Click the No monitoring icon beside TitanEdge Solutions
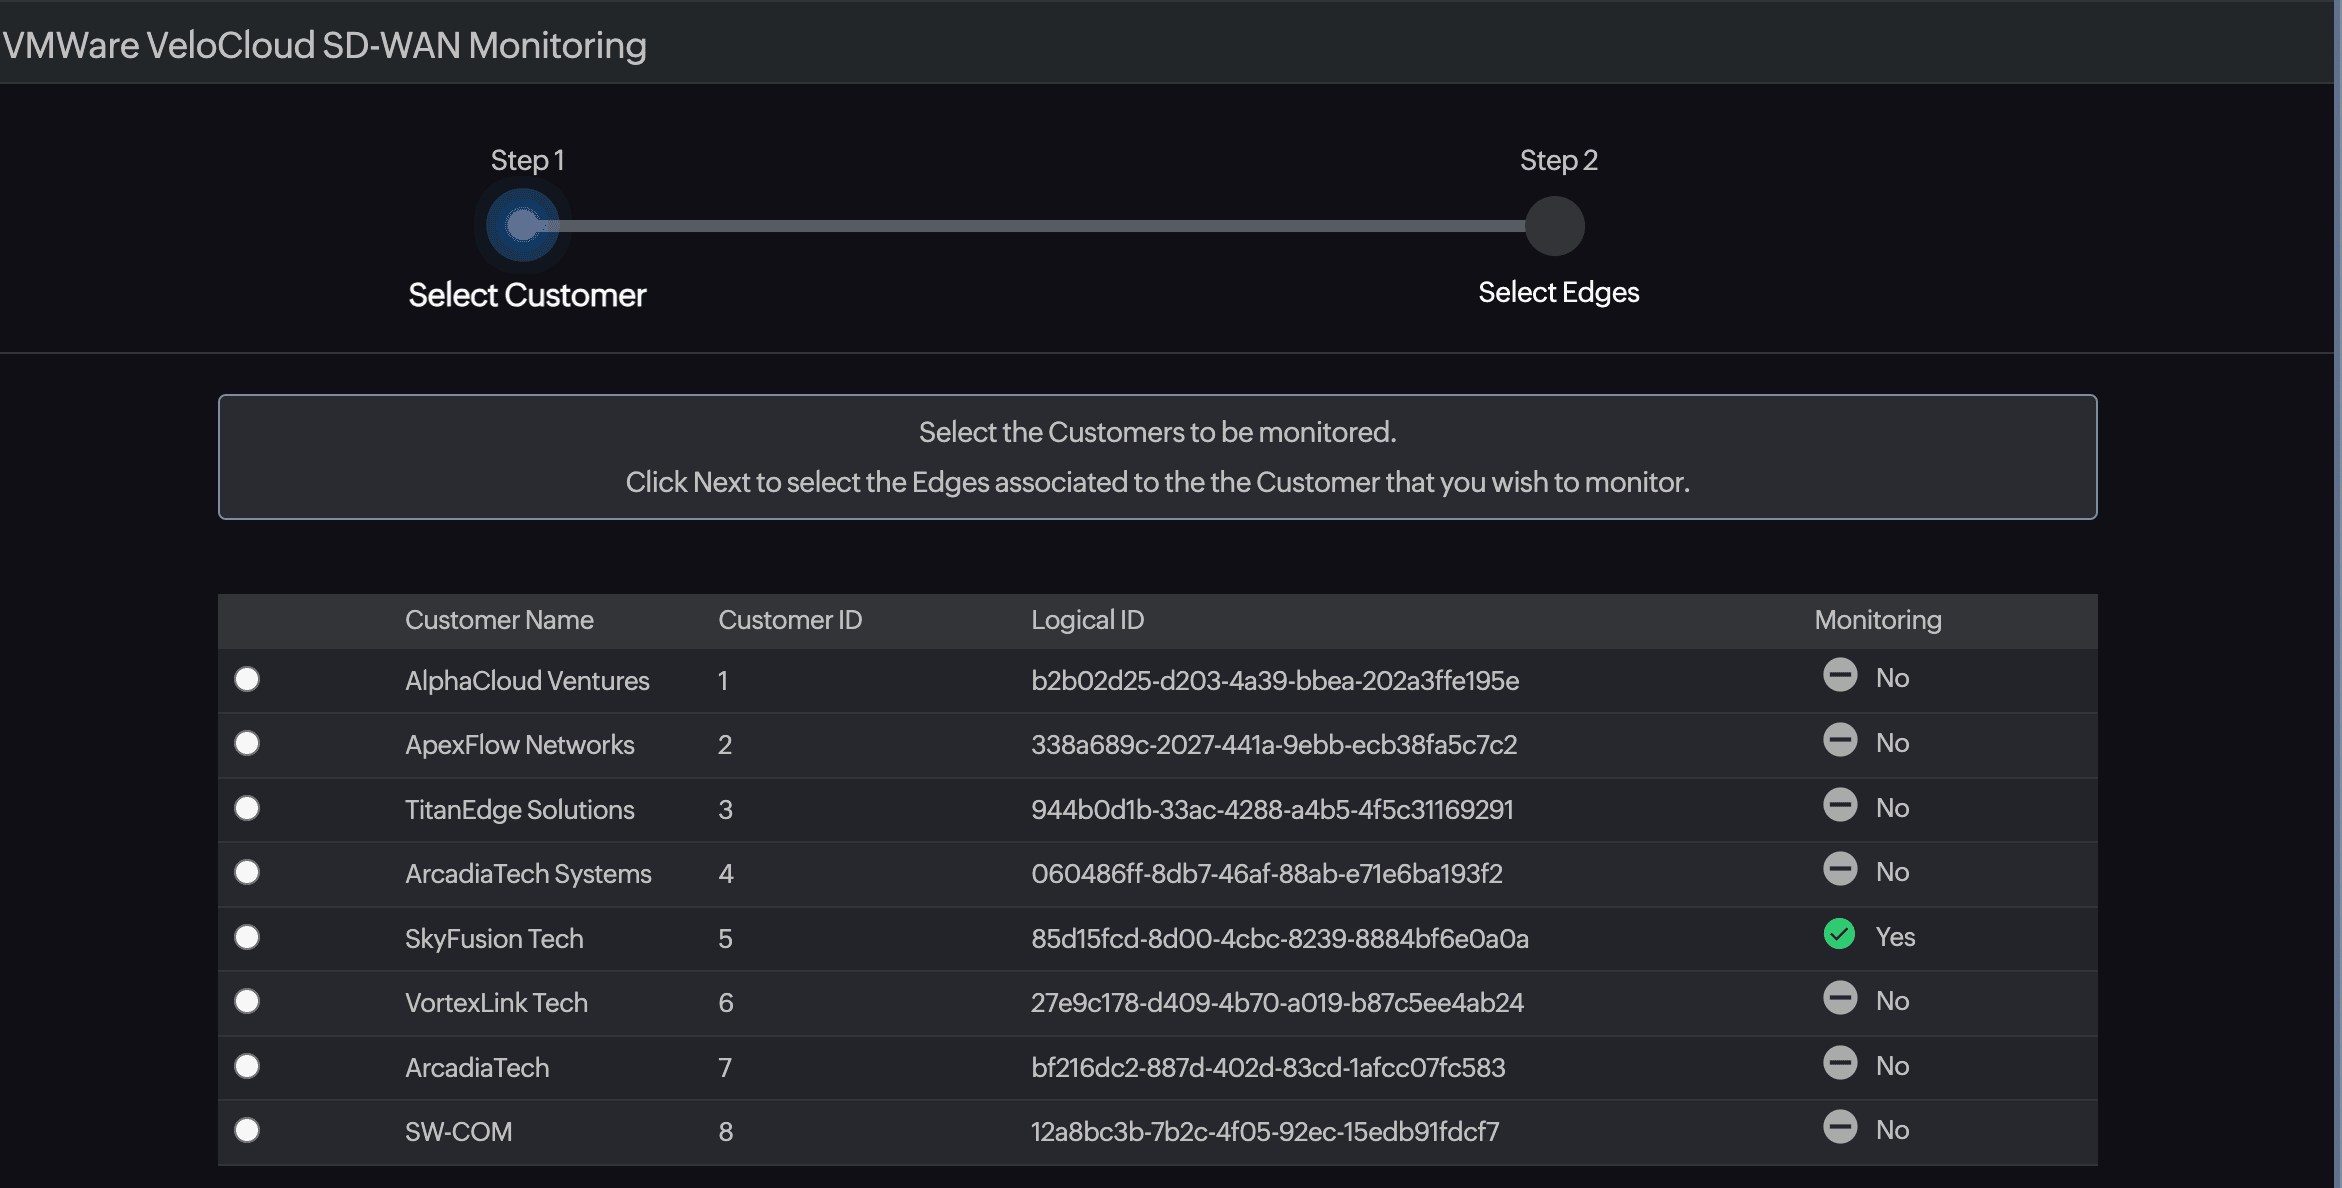 [1841, 805]
